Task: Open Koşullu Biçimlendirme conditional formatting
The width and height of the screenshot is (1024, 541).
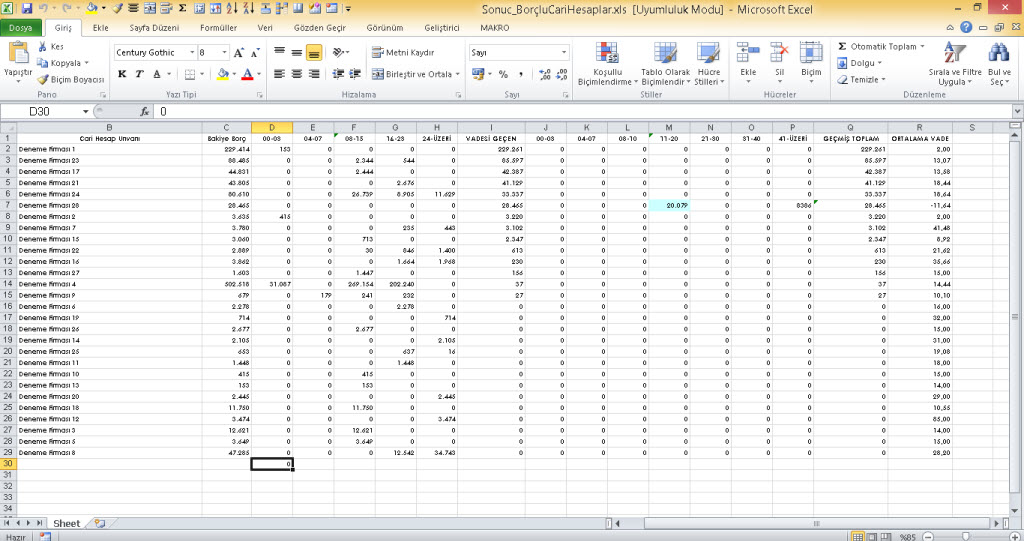Action: click(608, 65)
